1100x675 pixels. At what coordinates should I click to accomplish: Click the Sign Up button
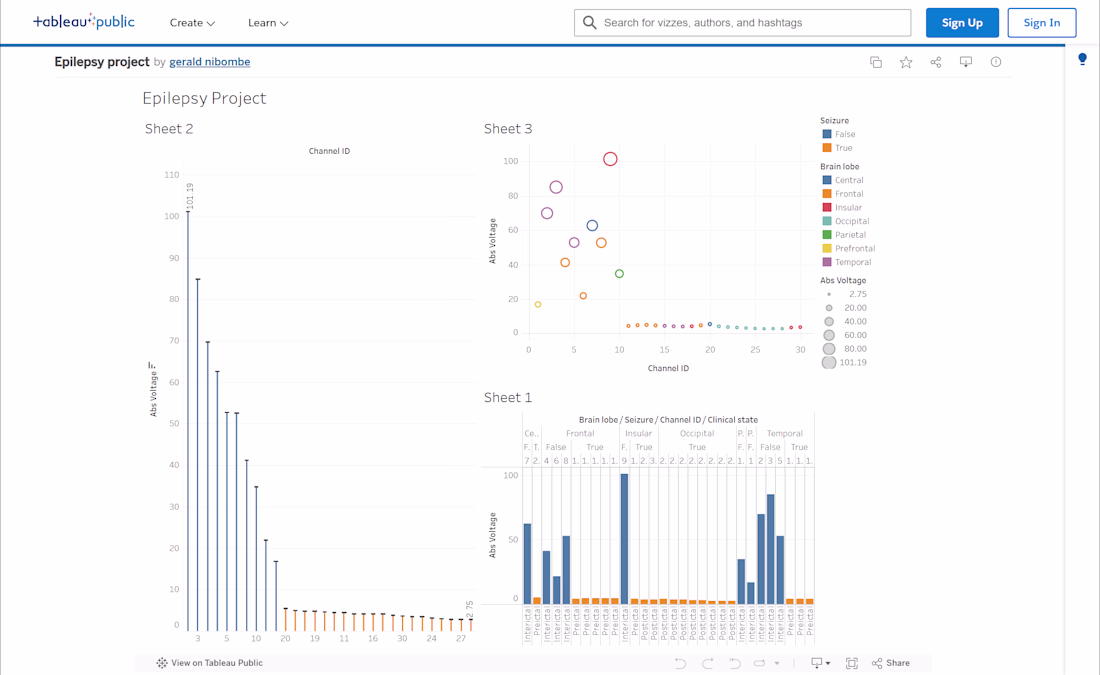pyautogui.click(x=962, y=22)
